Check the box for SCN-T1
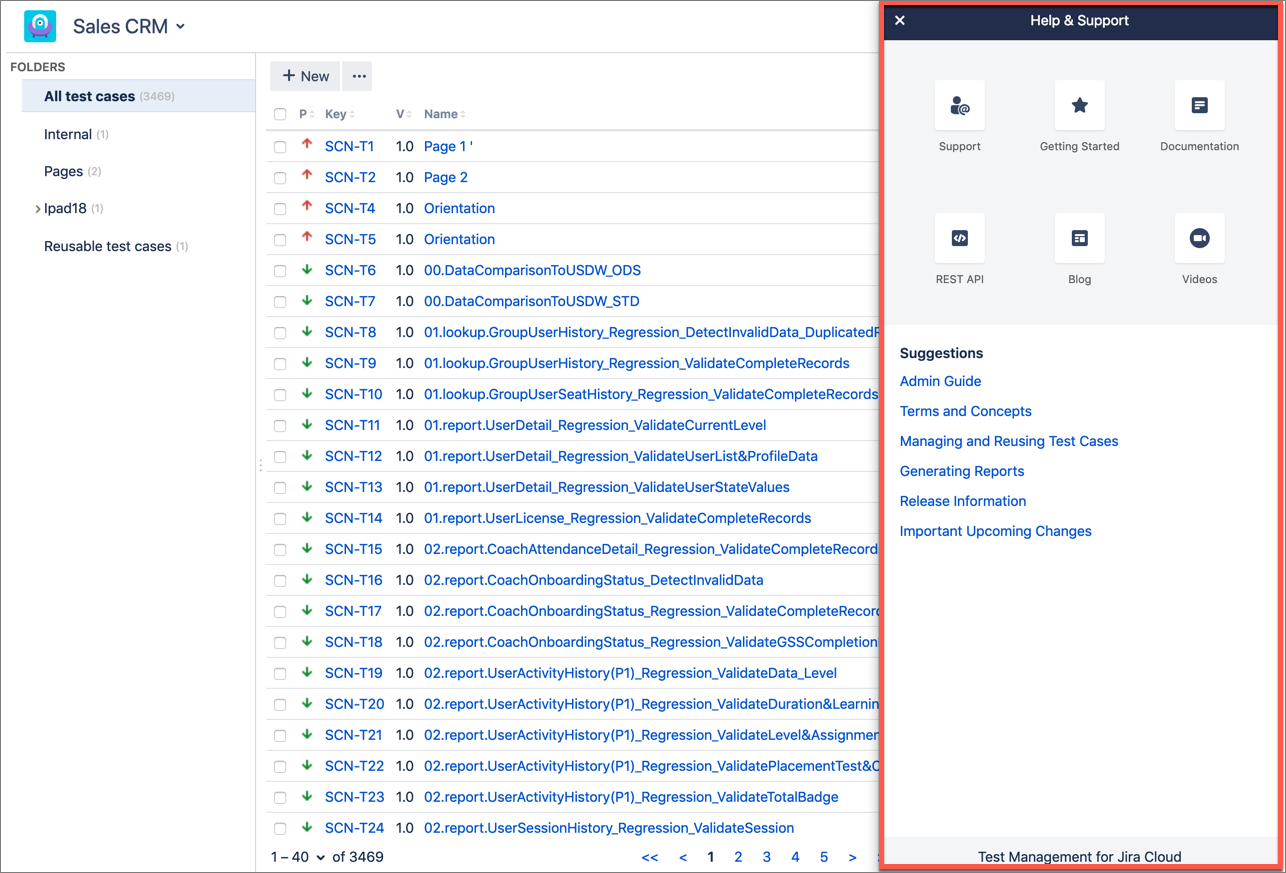This screenshot has height=873, width=1286. pyautogui.click(x=280, y=147)
